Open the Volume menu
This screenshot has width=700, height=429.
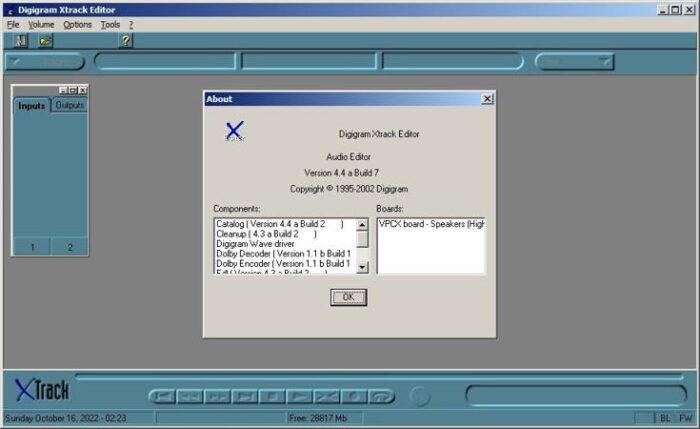[x=41, y=24]
